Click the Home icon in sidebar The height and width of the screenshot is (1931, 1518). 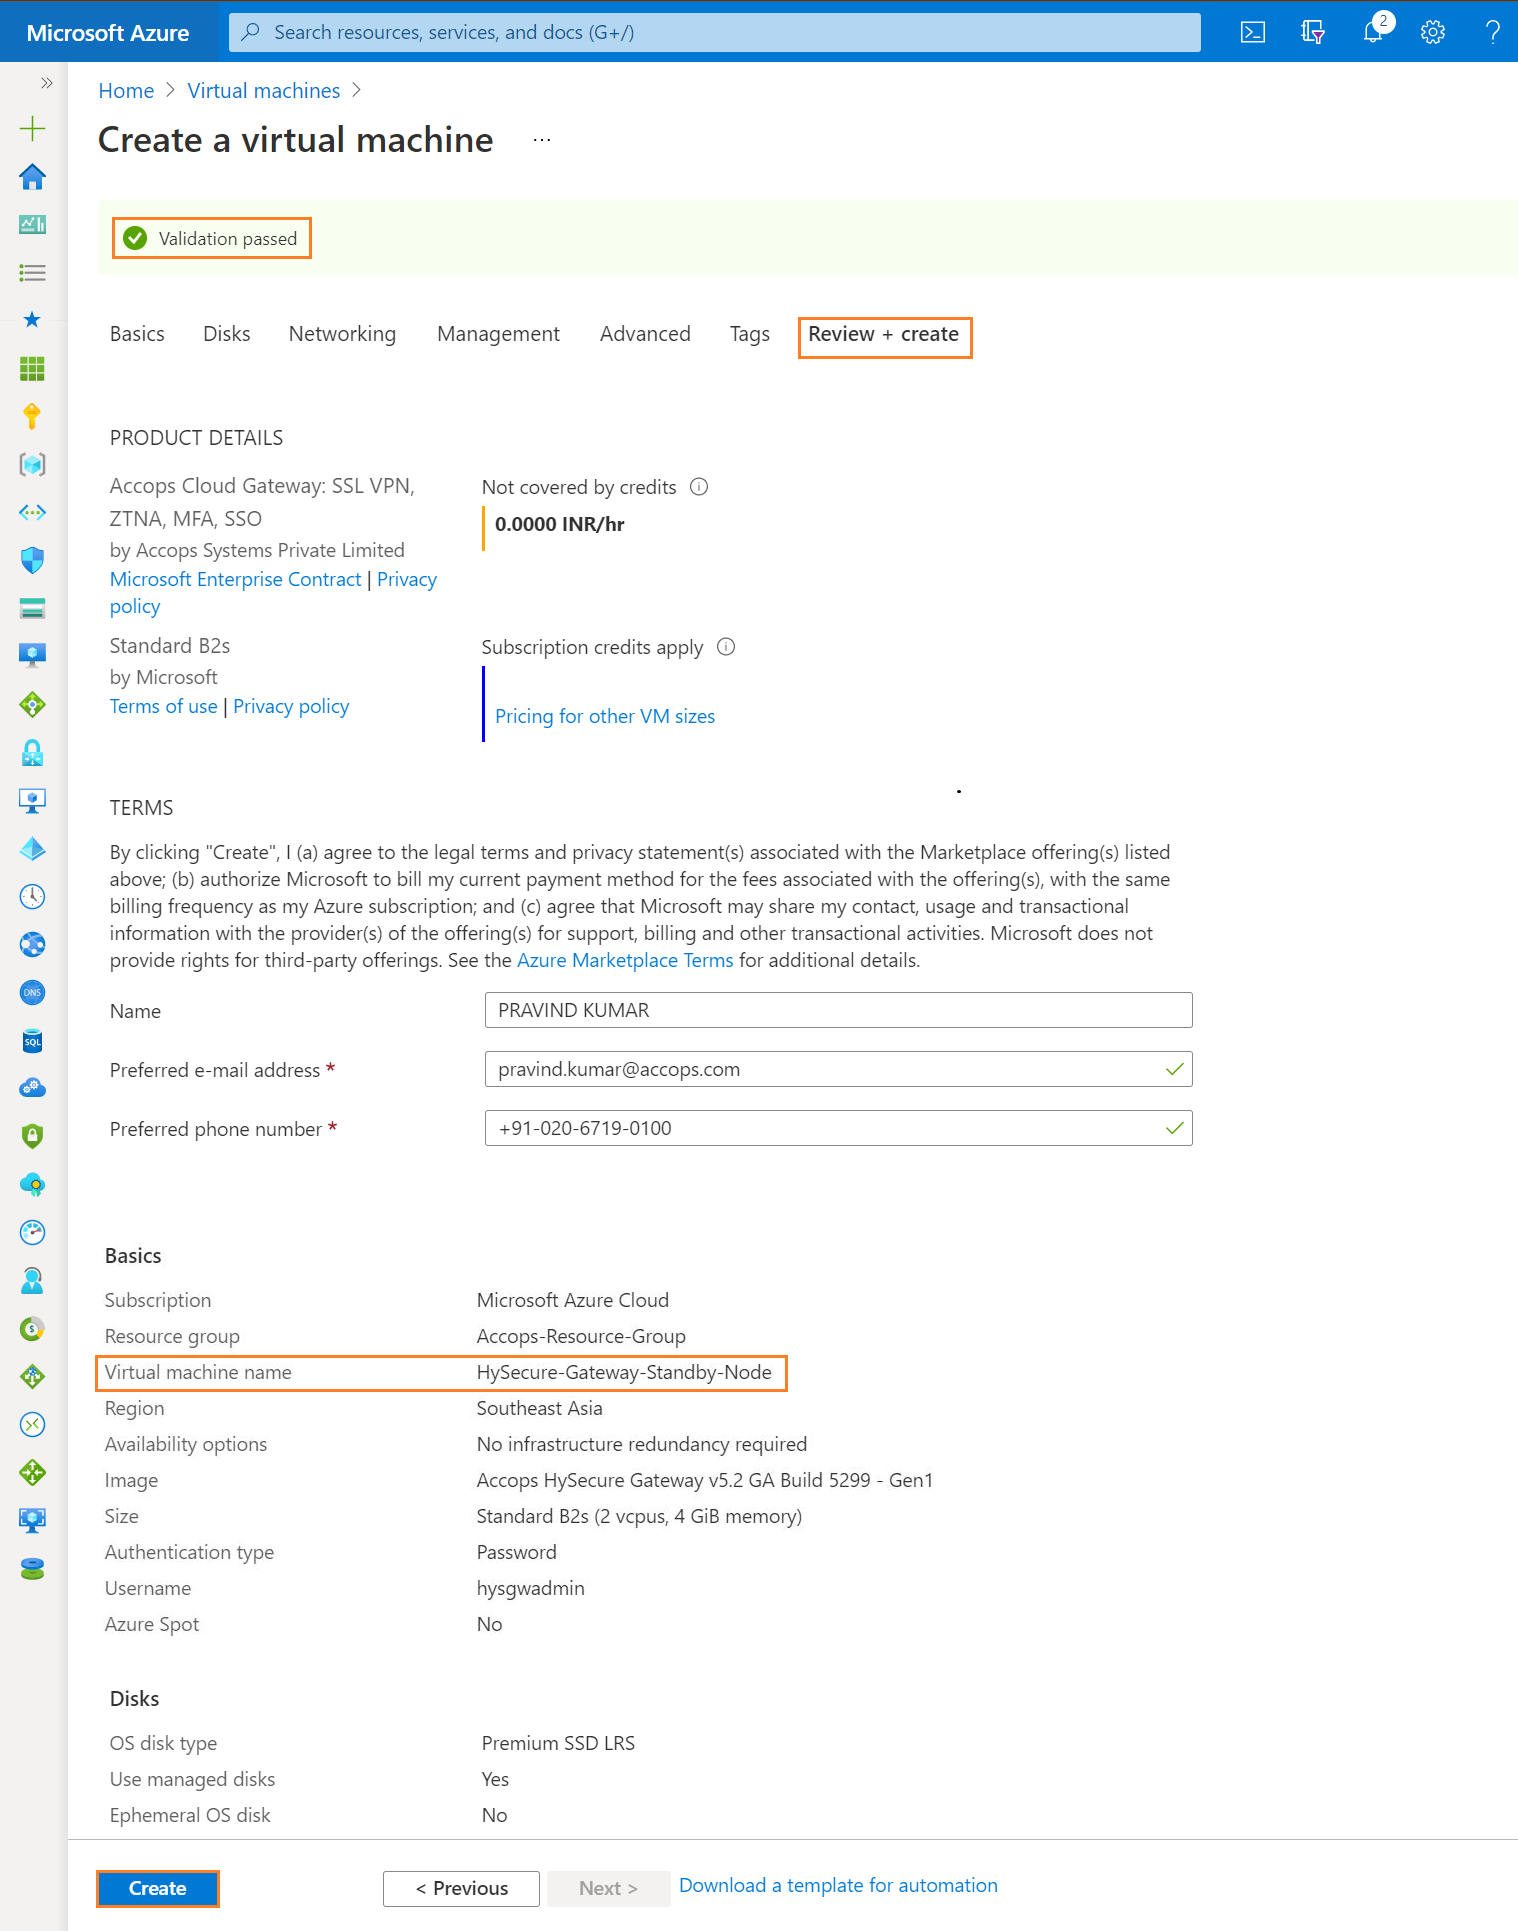coord(32,177)
